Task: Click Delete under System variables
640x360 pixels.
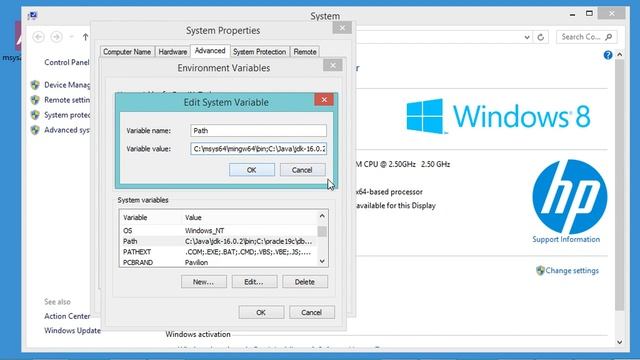Action: (304, 282)
